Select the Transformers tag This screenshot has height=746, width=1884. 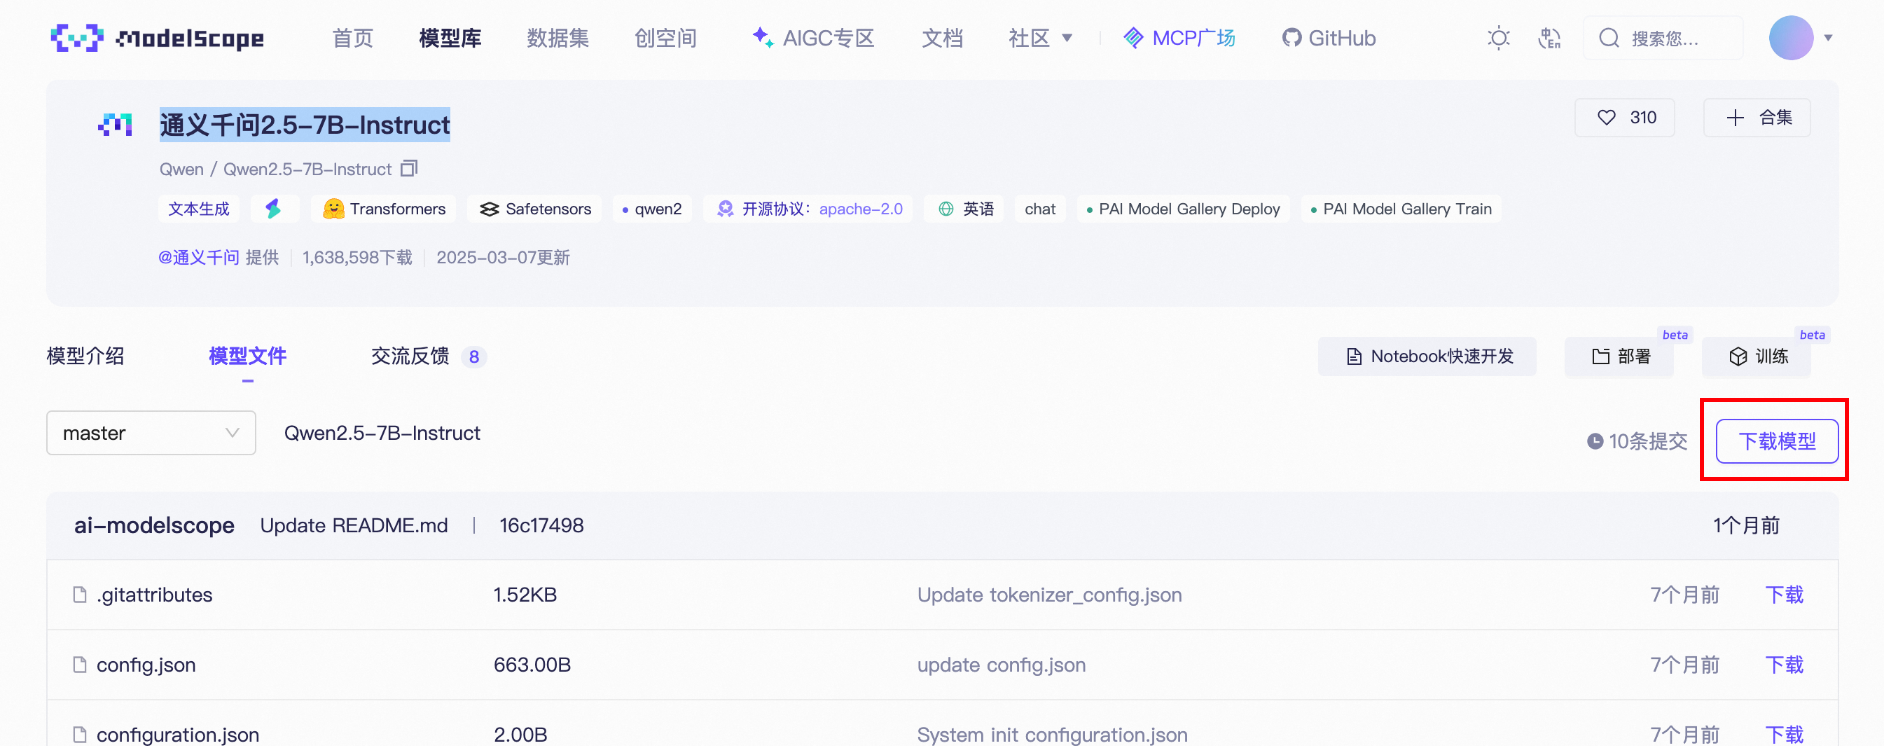coord(384,208)
